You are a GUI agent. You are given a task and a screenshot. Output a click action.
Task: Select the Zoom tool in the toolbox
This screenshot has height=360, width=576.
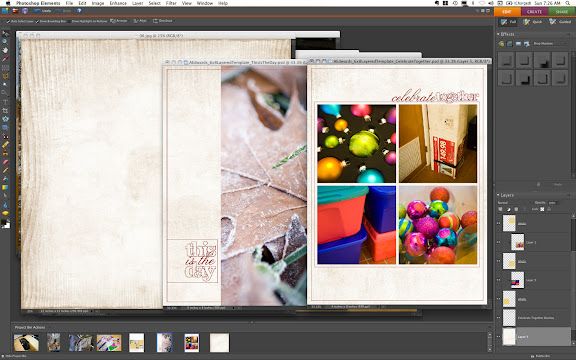click(5, 42)
